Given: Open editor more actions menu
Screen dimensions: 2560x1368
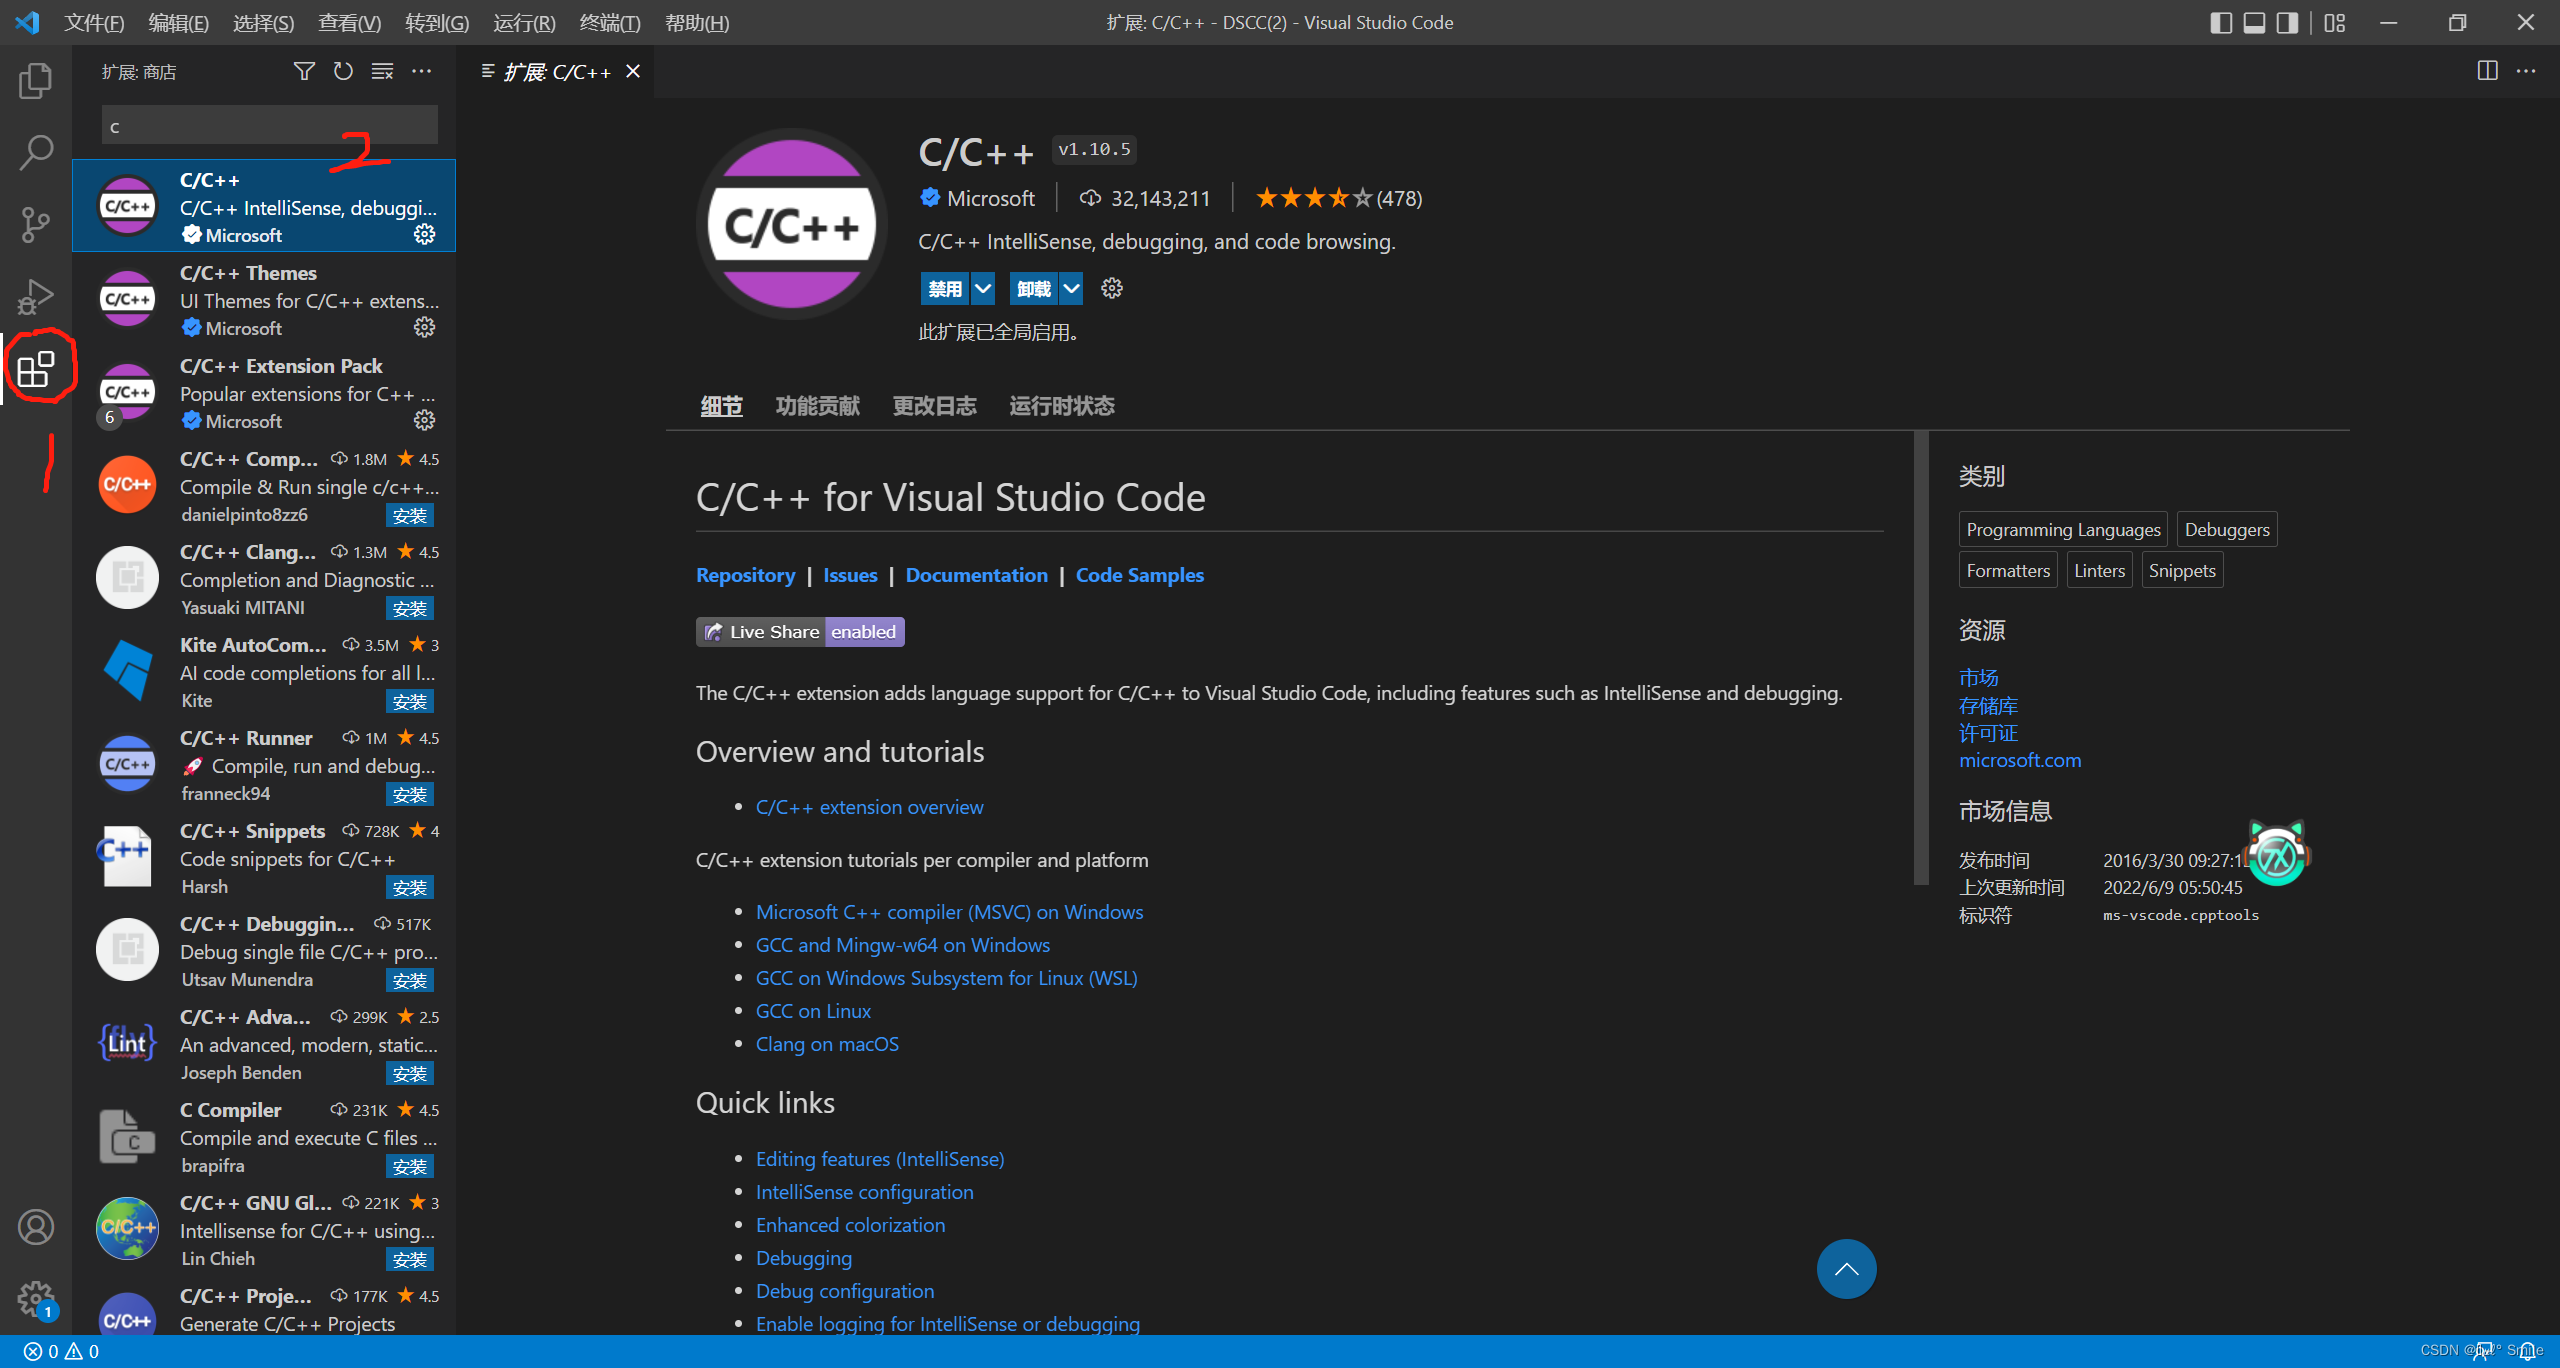Looking at the screenshot, I should tap(2526, 71).
